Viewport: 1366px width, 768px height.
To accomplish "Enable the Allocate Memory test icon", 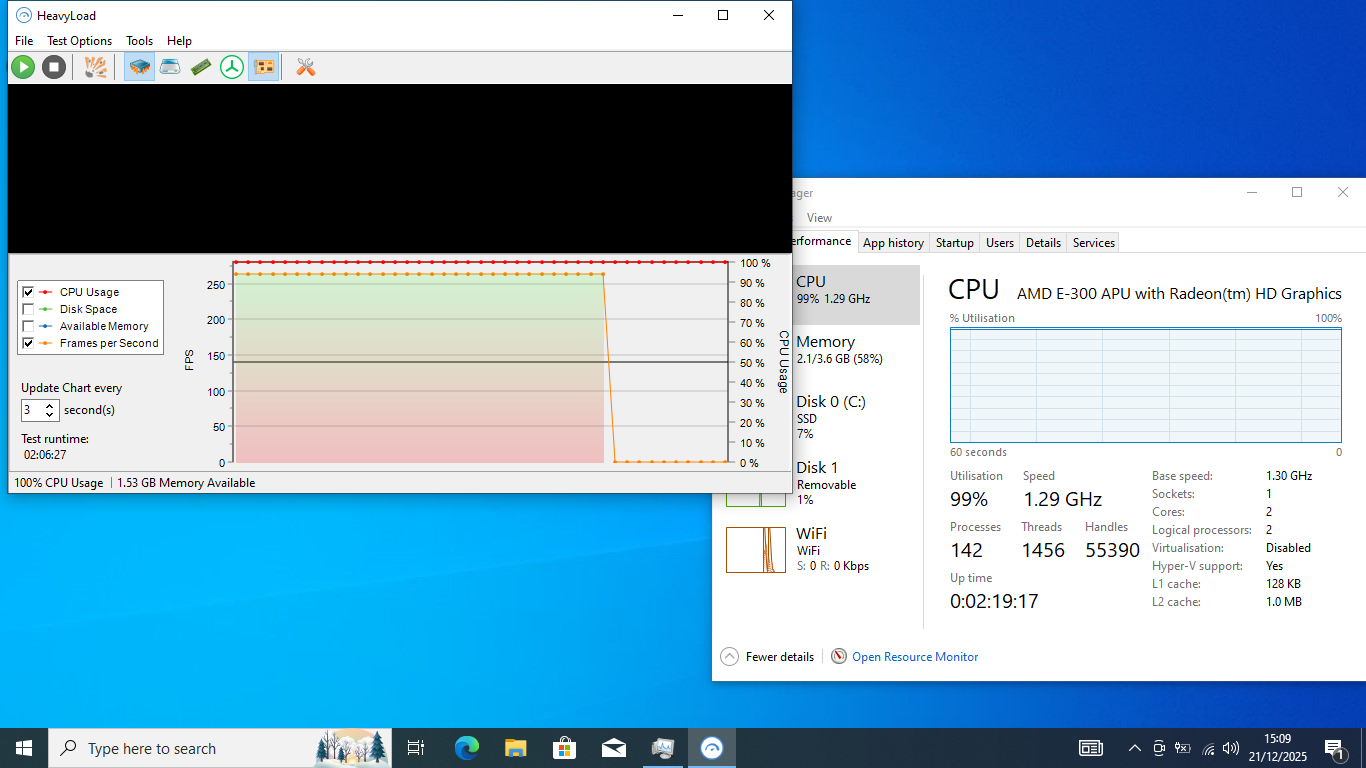I will point(200,67).
